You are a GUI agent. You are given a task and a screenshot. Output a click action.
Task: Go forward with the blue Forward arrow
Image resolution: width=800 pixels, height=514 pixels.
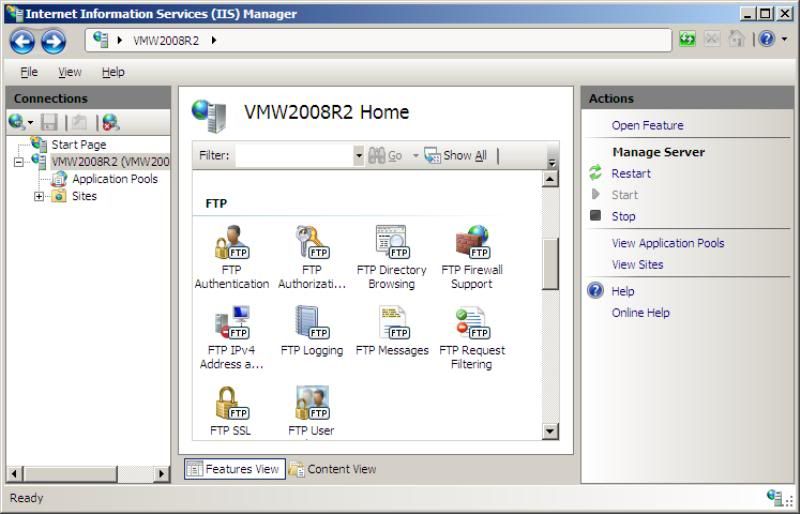(54, 41)
